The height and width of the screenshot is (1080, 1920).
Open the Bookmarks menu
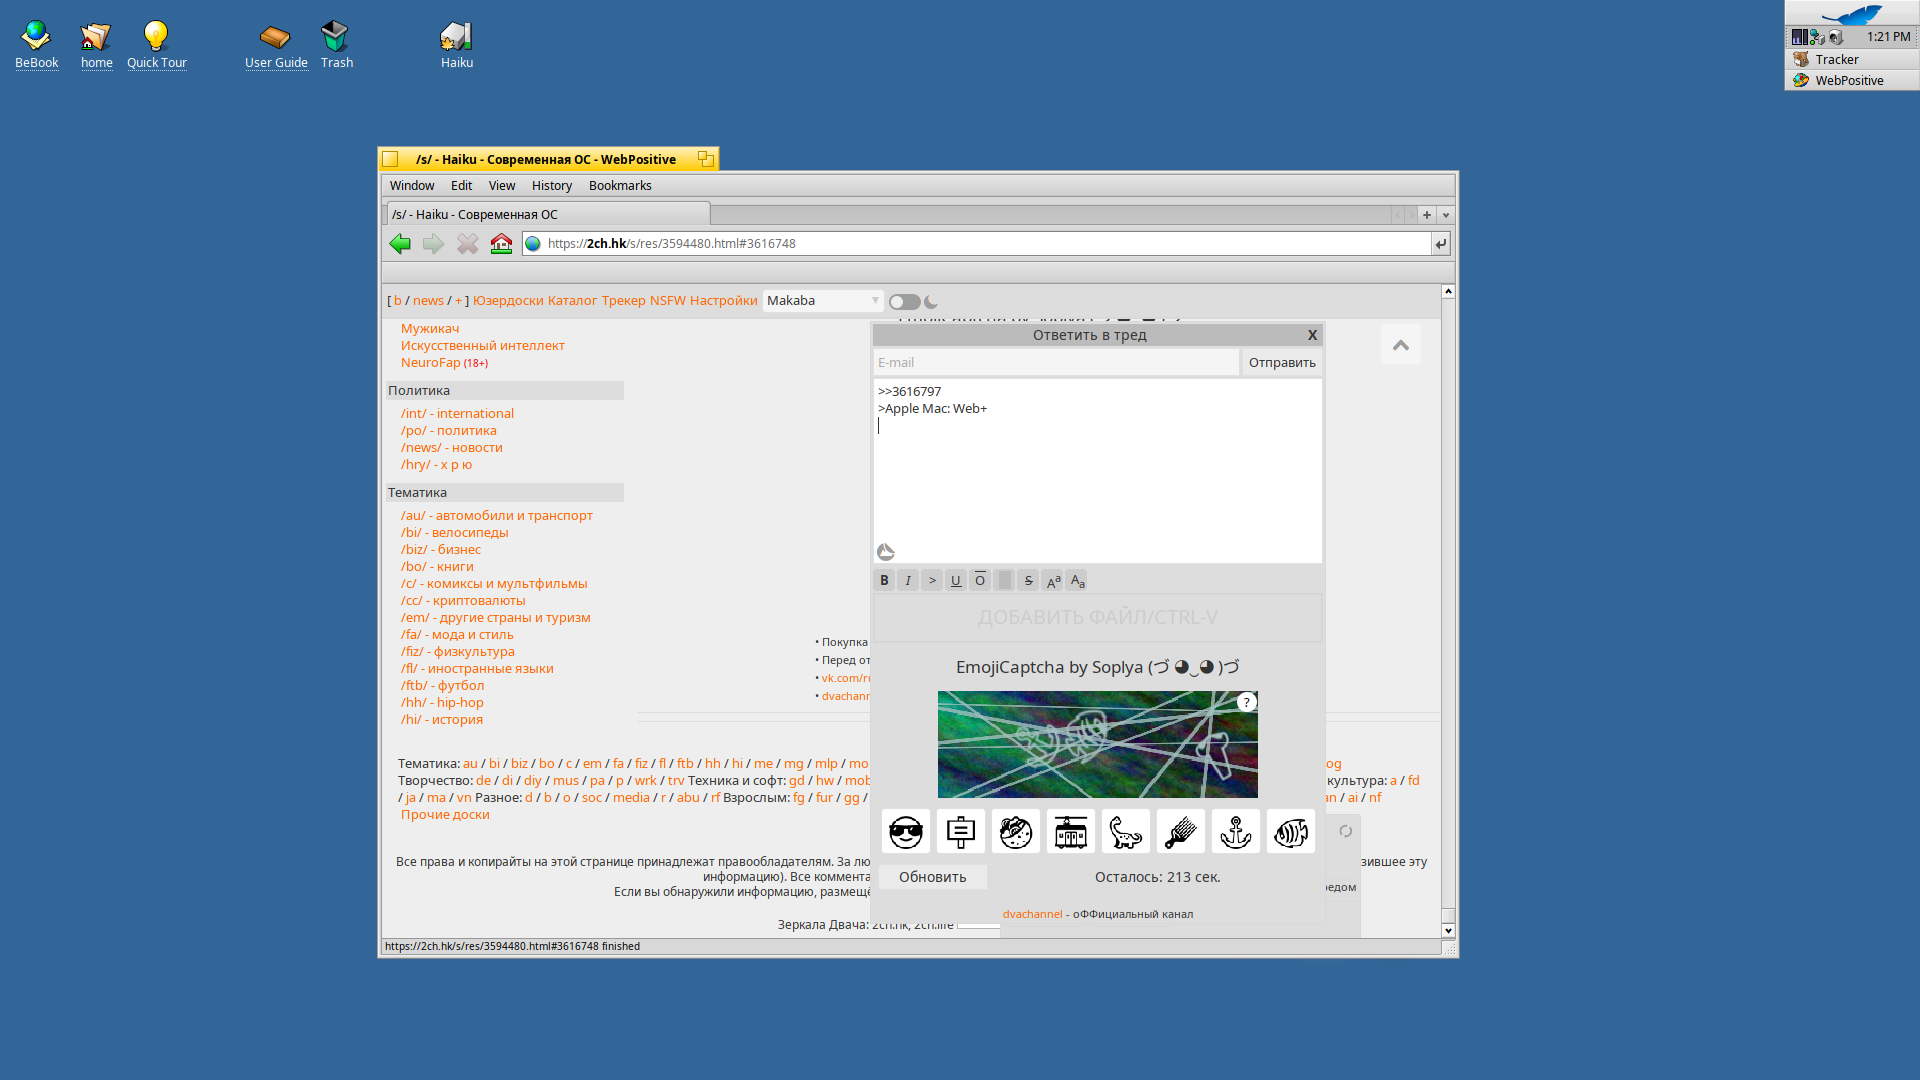[x=619, y=186]
